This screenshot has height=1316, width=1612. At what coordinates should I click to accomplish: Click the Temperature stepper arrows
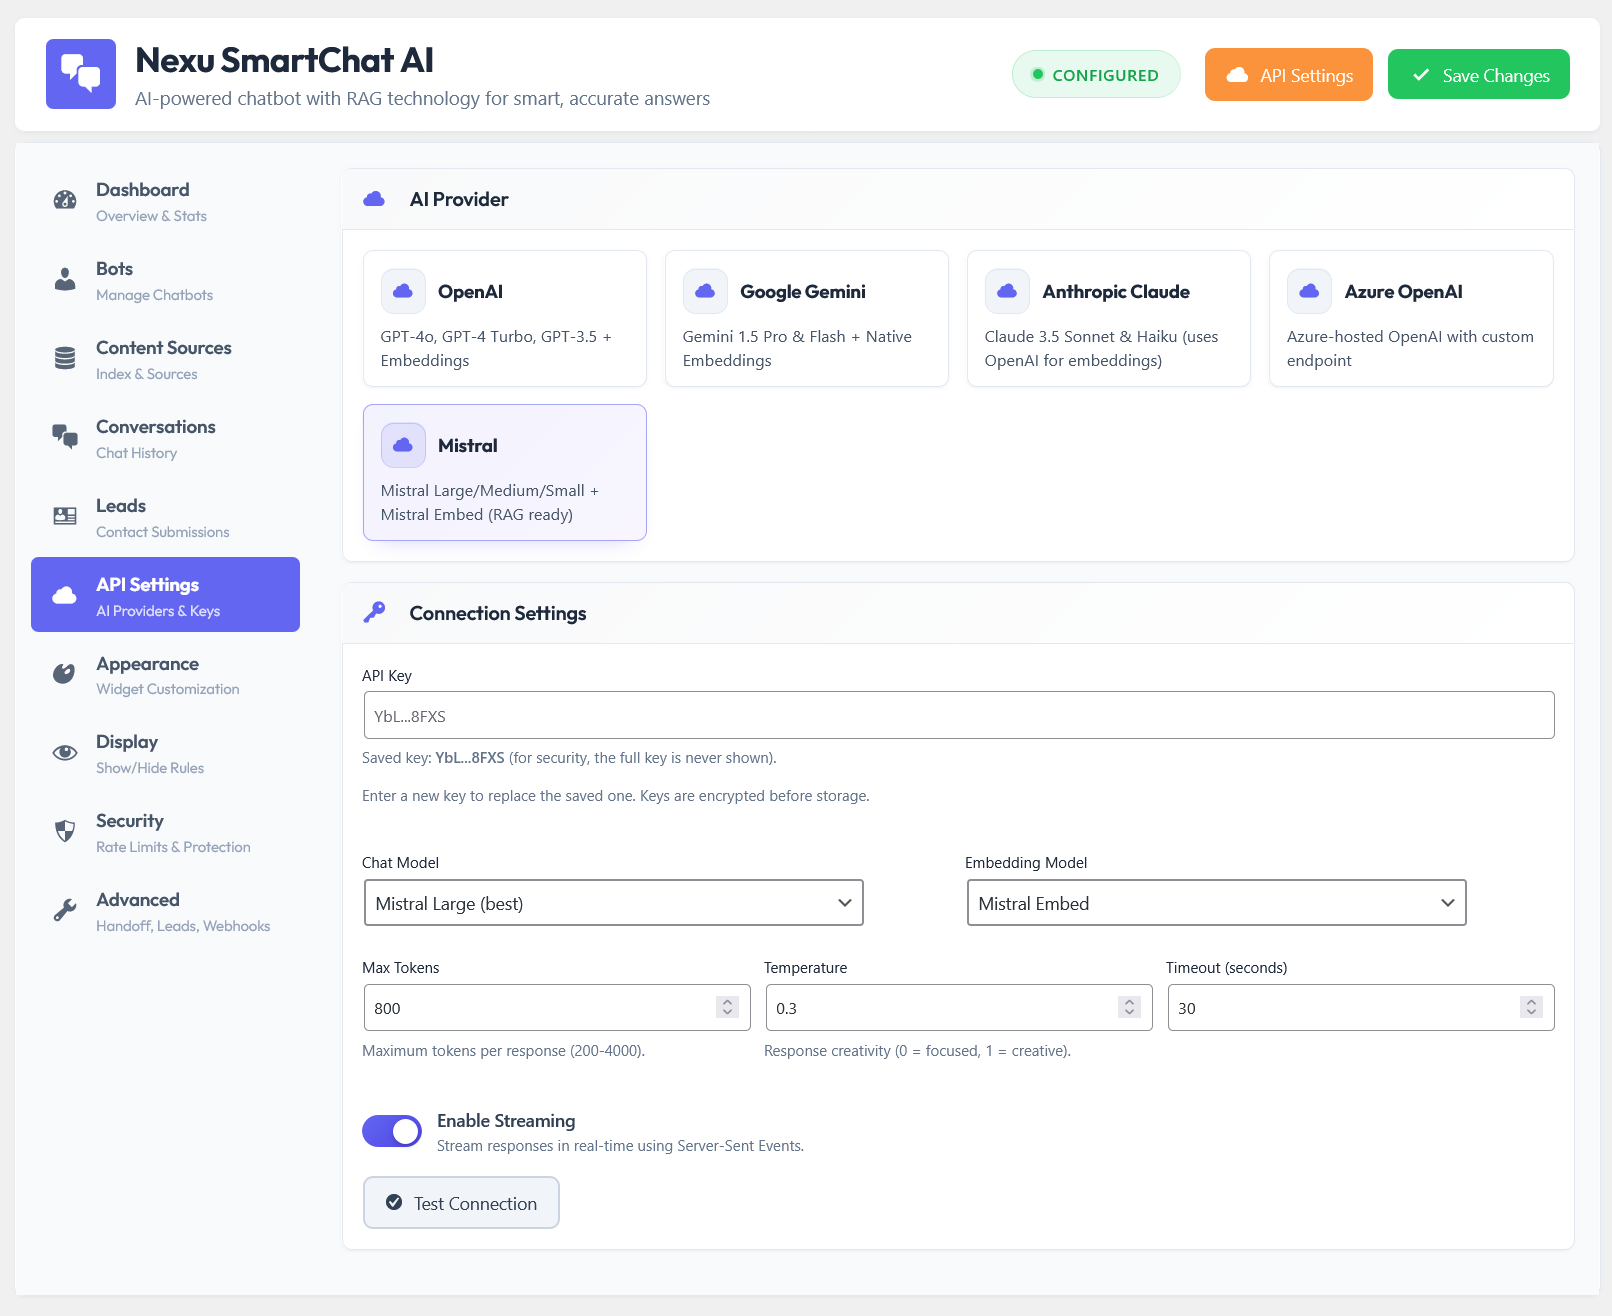click(1129, 1007)
